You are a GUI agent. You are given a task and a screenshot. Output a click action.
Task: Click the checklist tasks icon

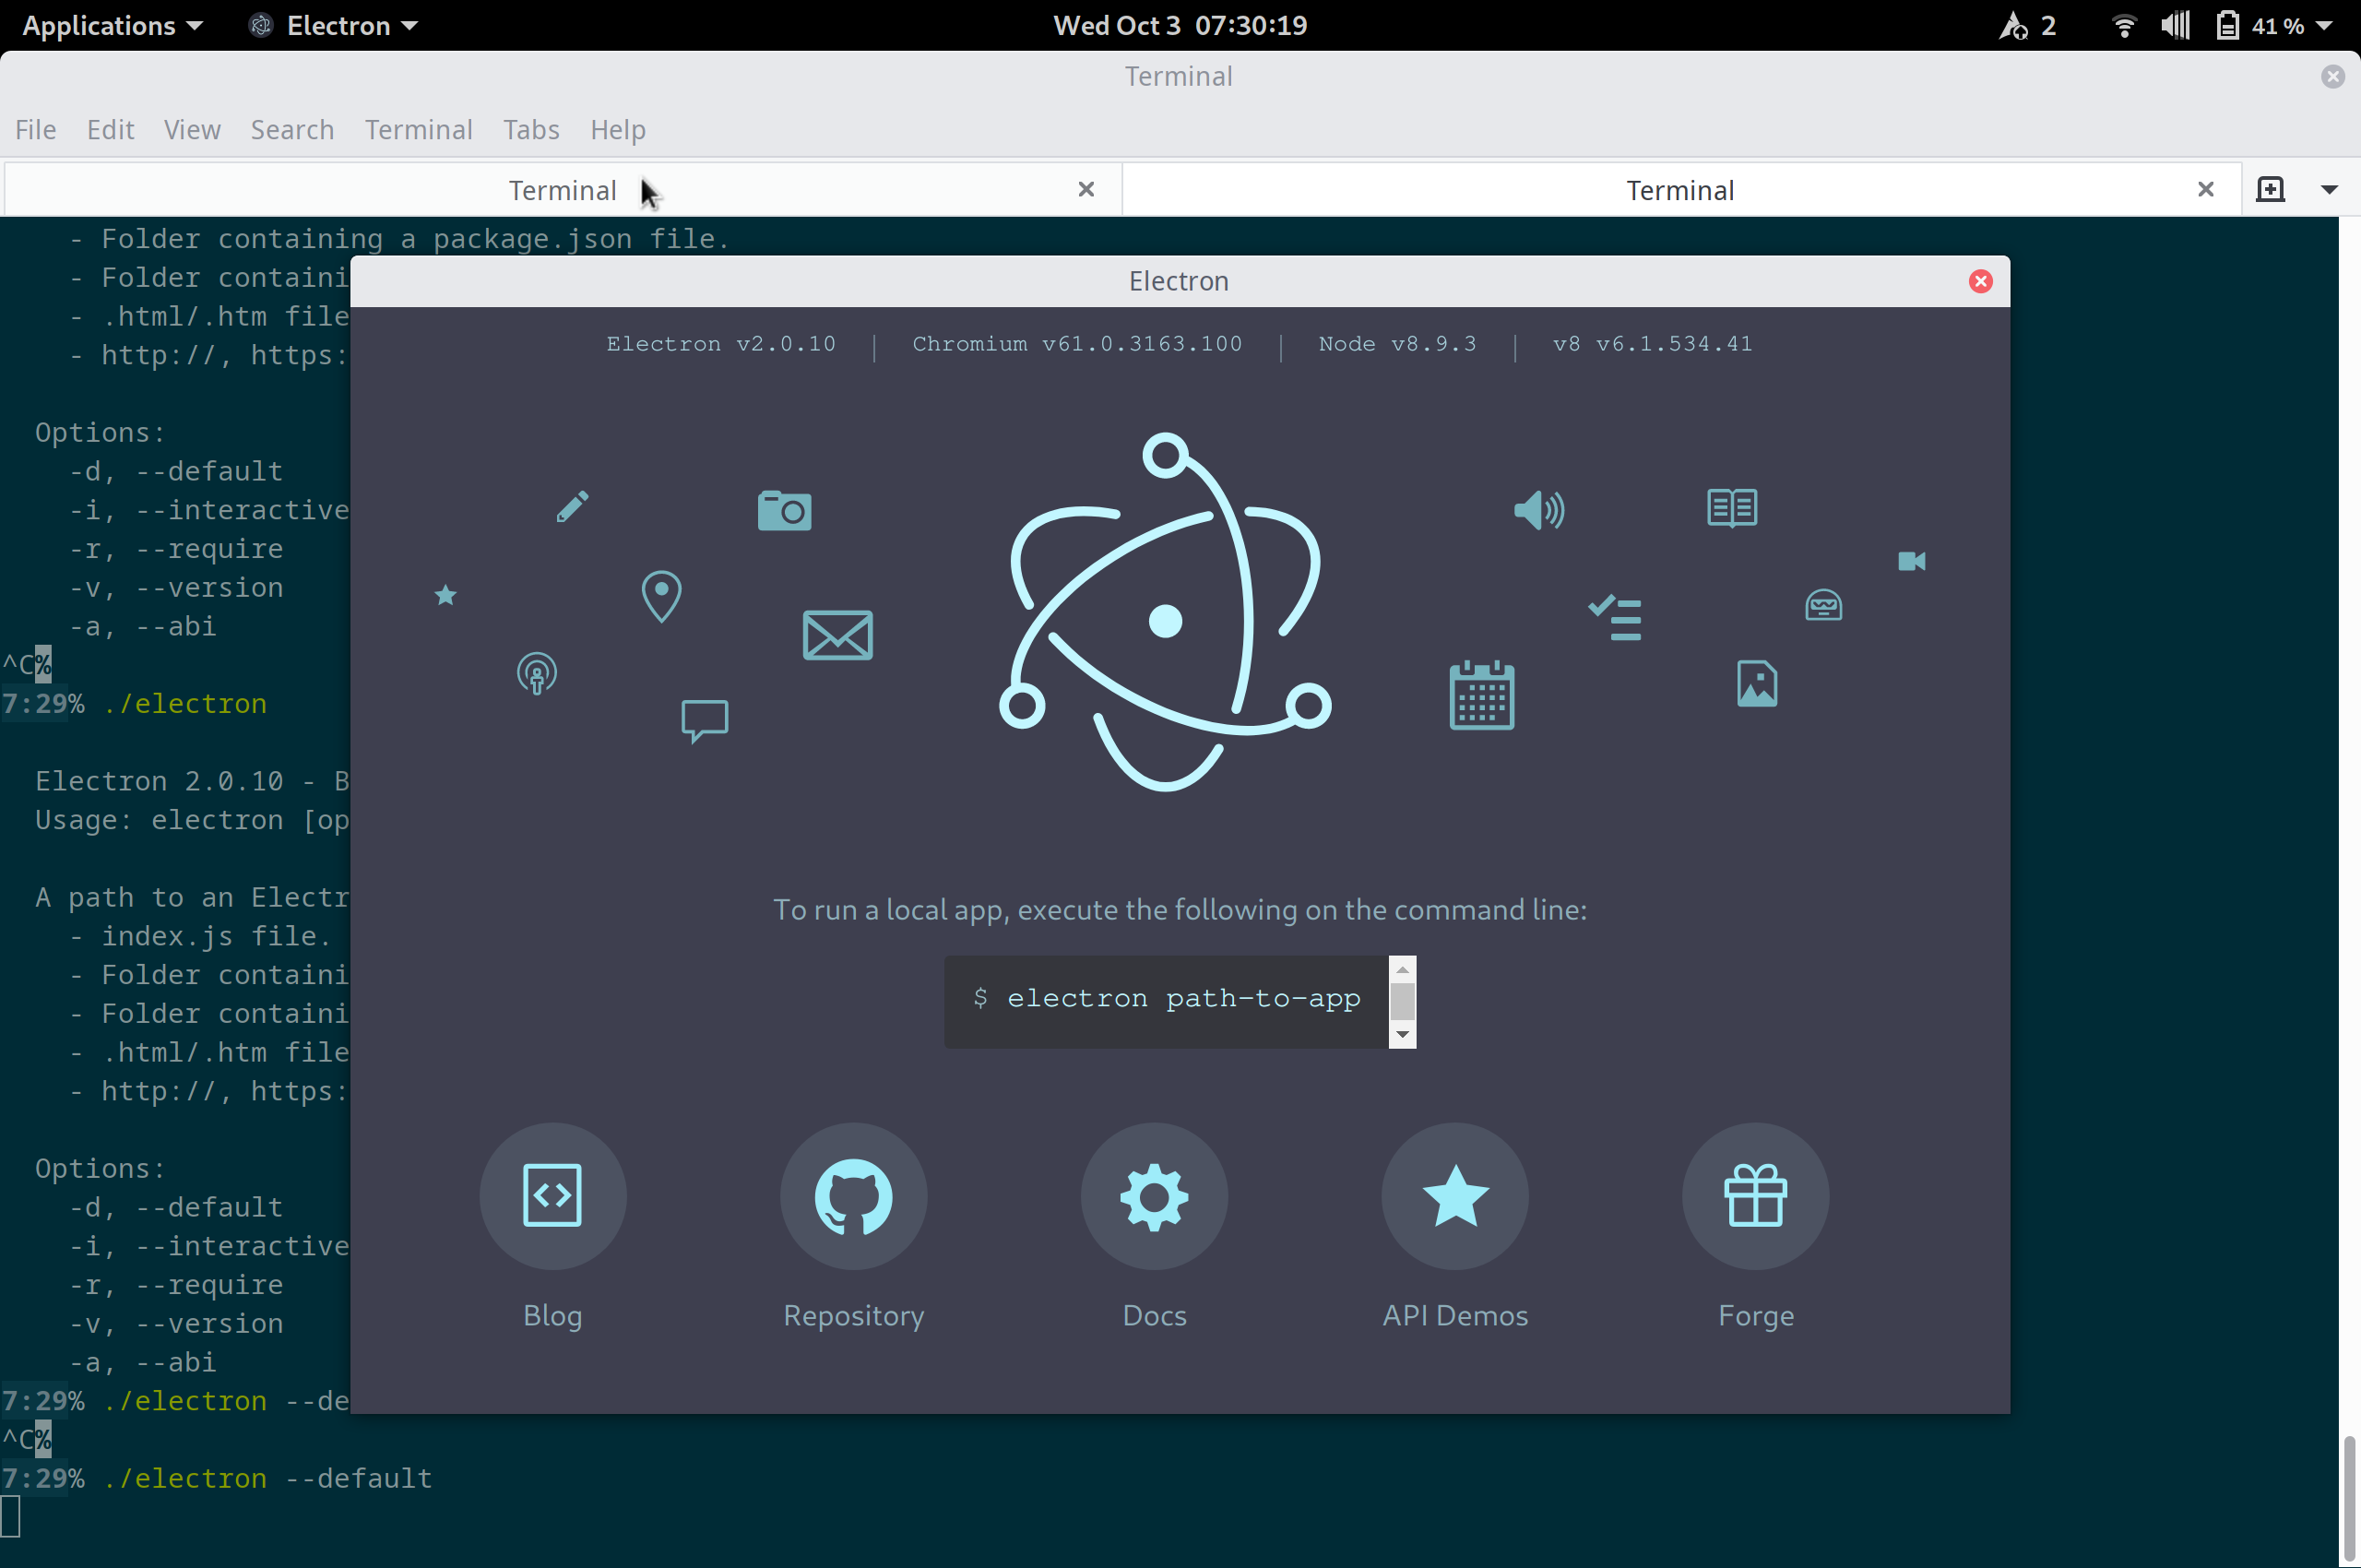1615,617
